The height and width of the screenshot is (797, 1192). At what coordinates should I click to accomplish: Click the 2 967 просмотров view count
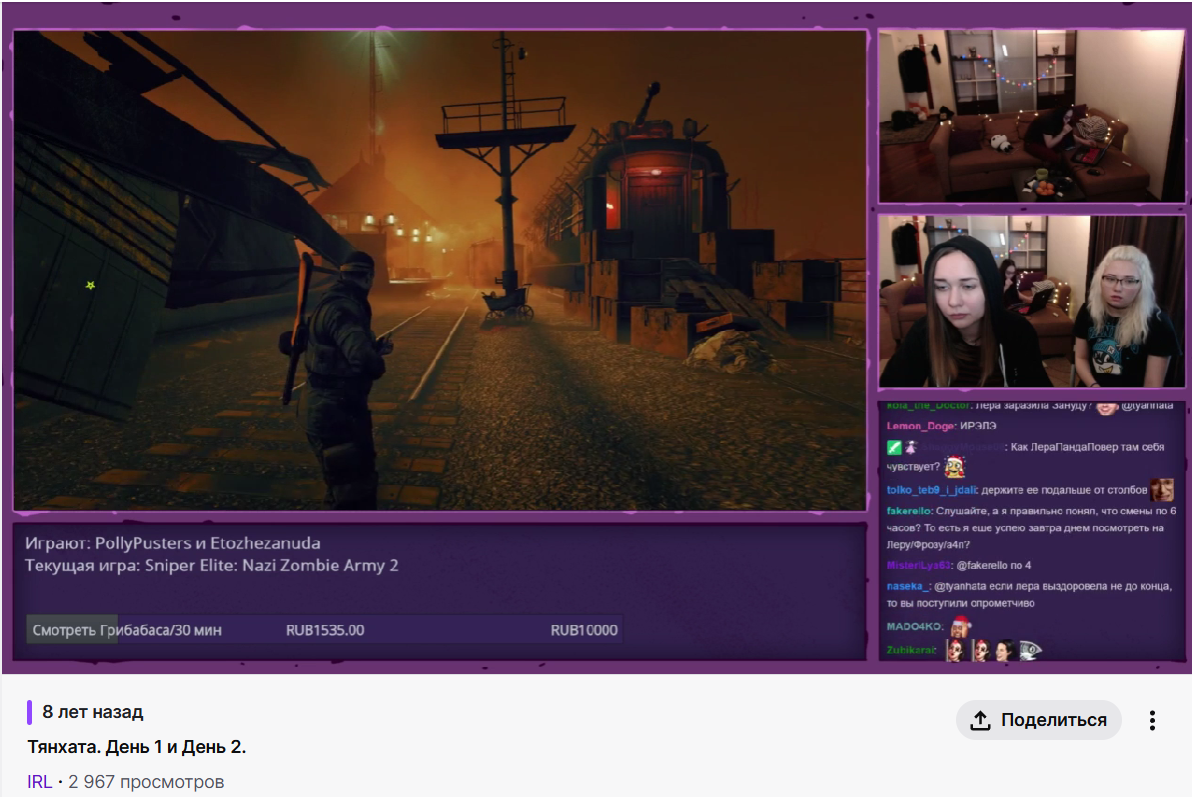[x=146, y=782]
